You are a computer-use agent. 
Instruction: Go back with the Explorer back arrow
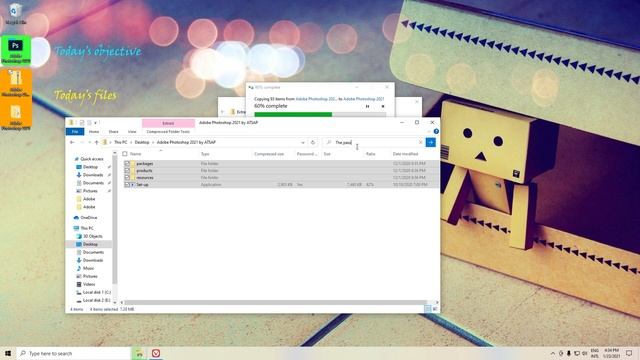[72, 142]
